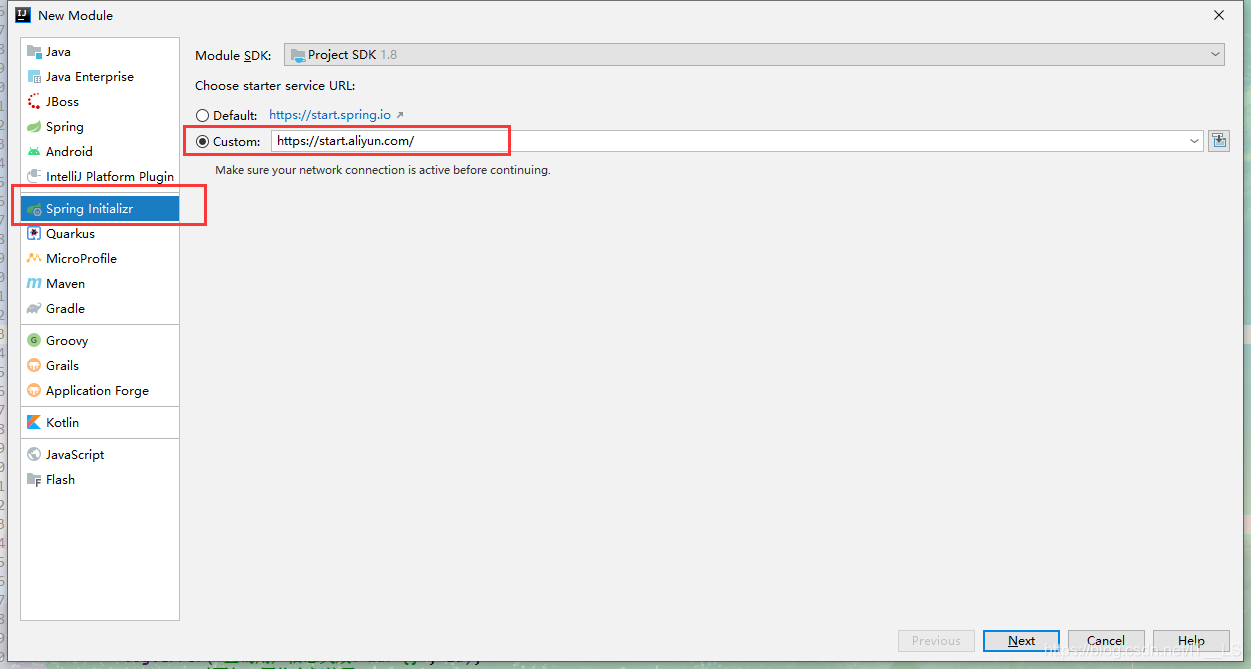Choose Application Forge module type

[100, 391]
